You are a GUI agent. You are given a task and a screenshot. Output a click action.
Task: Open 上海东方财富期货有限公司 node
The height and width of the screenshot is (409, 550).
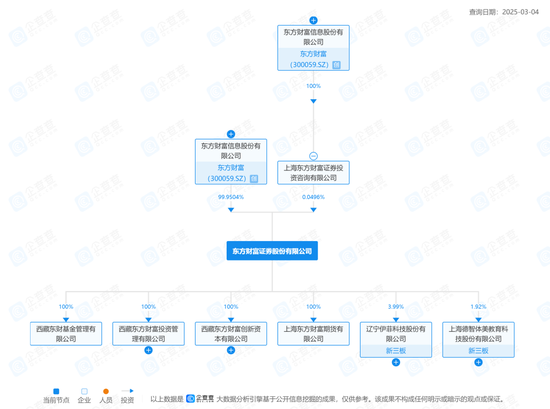313,334
